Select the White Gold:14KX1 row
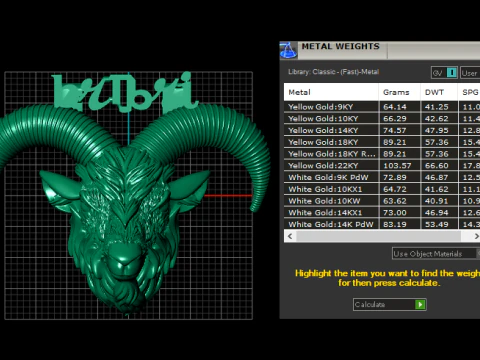The height and width of the screenshot is (360, 480). click(382, 212)
